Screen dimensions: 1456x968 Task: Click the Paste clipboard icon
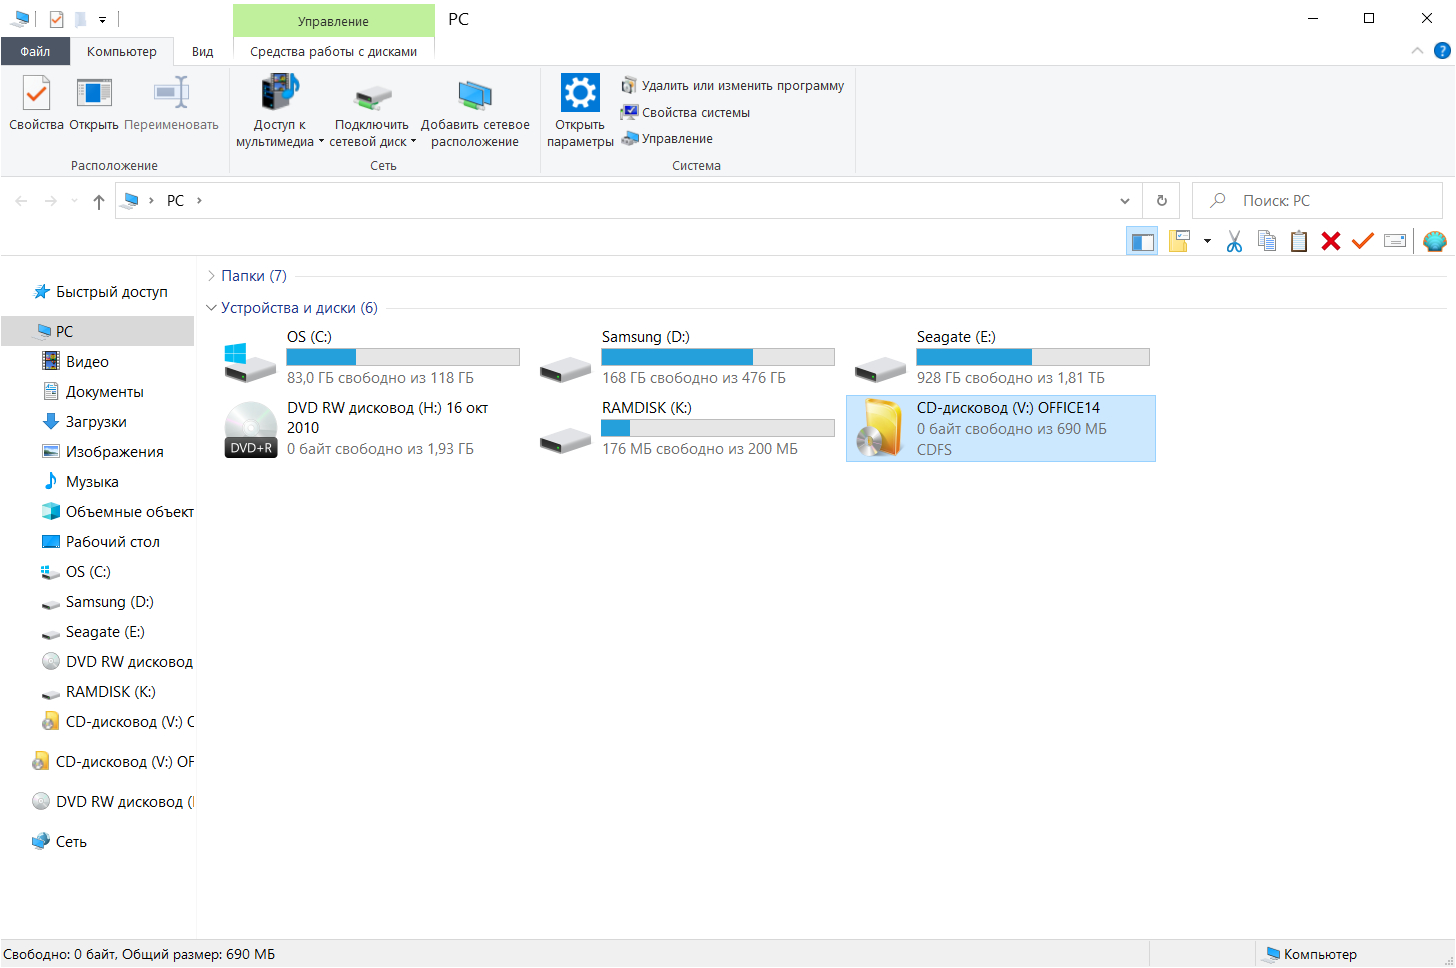[x=1299, y=241]
